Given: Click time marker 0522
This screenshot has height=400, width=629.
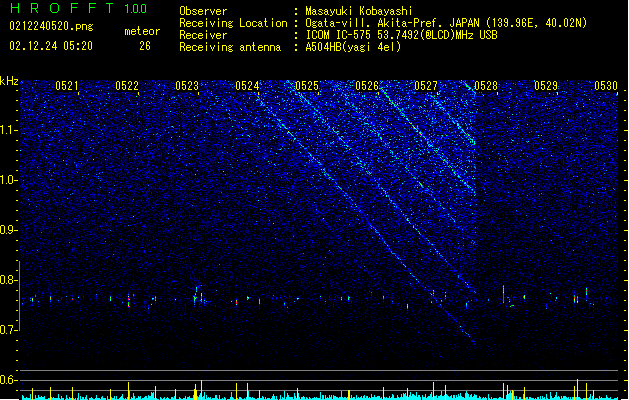Looking at the screenshot, I should (x=127, y=85).
